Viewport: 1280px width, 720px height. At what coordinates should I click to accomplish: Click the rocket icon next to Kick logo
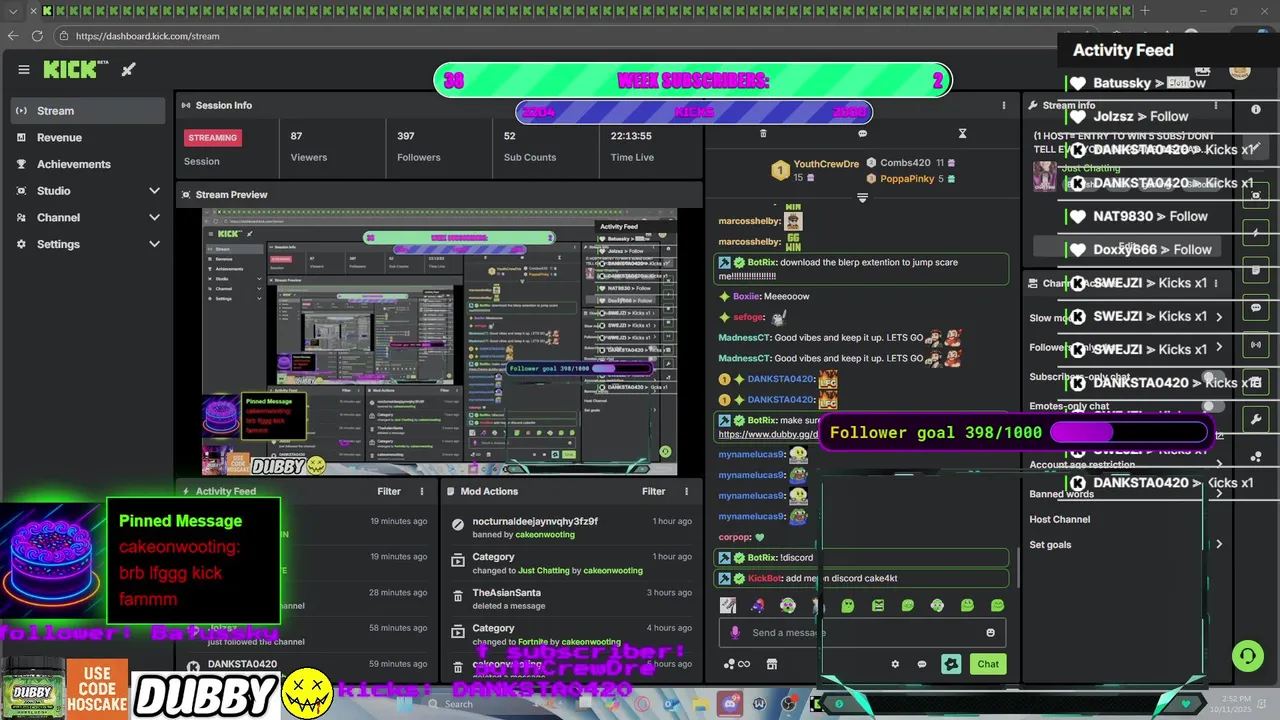pyautogui.click(x=129, y=70)
